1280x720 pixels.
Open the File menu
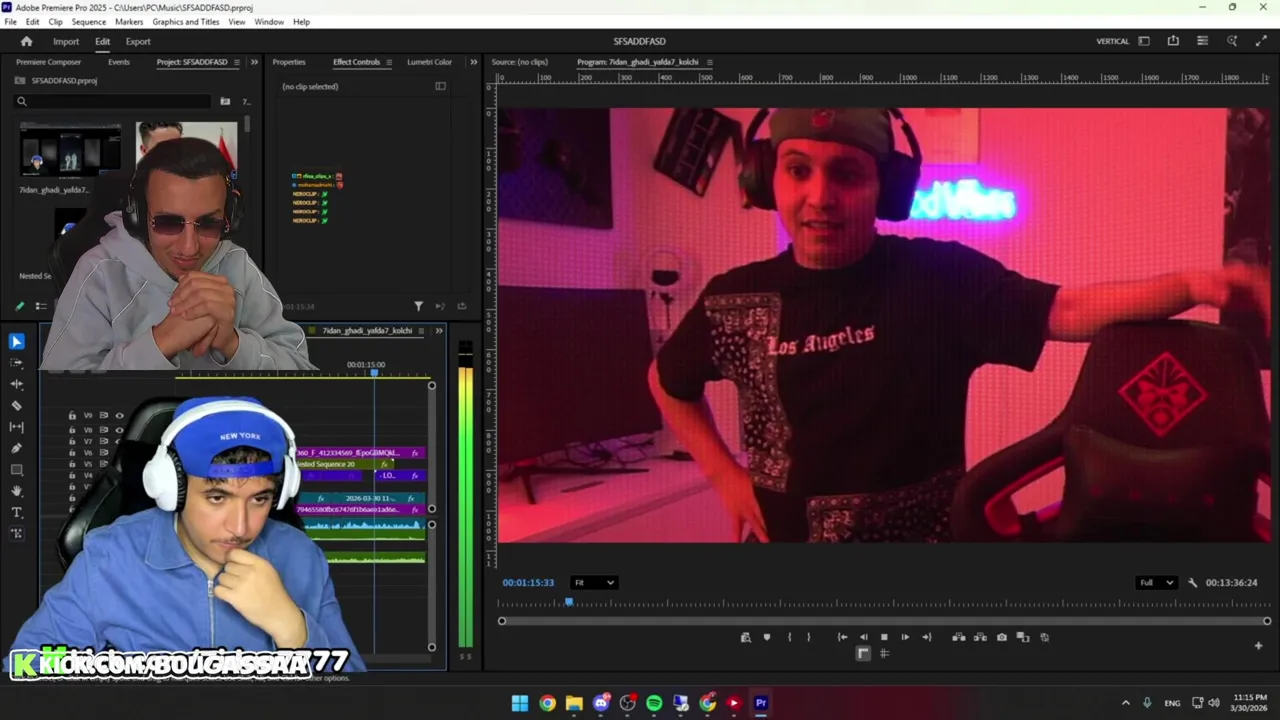click(10, 22)
